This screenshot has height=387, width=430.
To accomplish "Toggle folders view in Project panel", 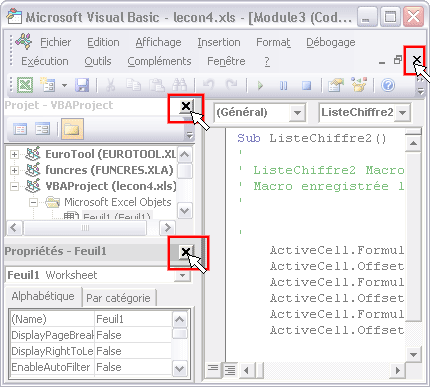I will [72, 129].
